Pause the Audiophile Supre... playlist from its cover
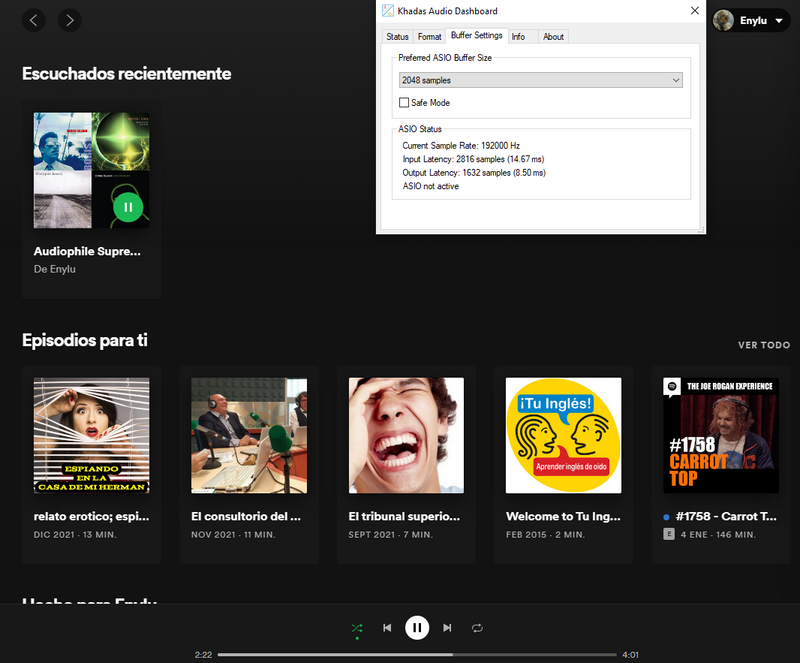The image size is (800, 663). point(128,207)
